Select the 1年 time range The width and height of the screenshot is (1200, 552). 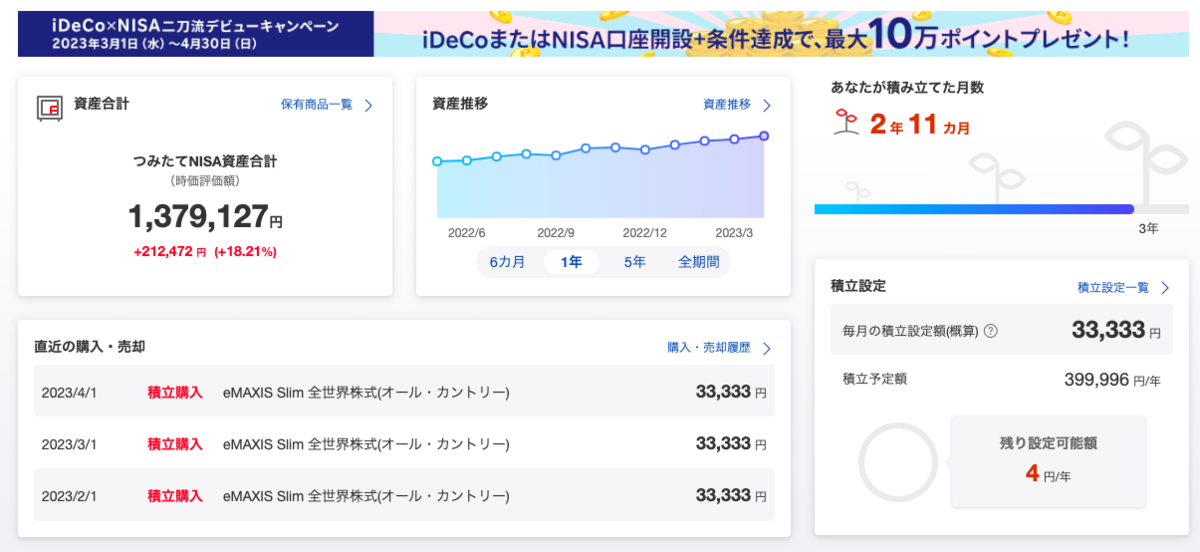pos(571,262)
